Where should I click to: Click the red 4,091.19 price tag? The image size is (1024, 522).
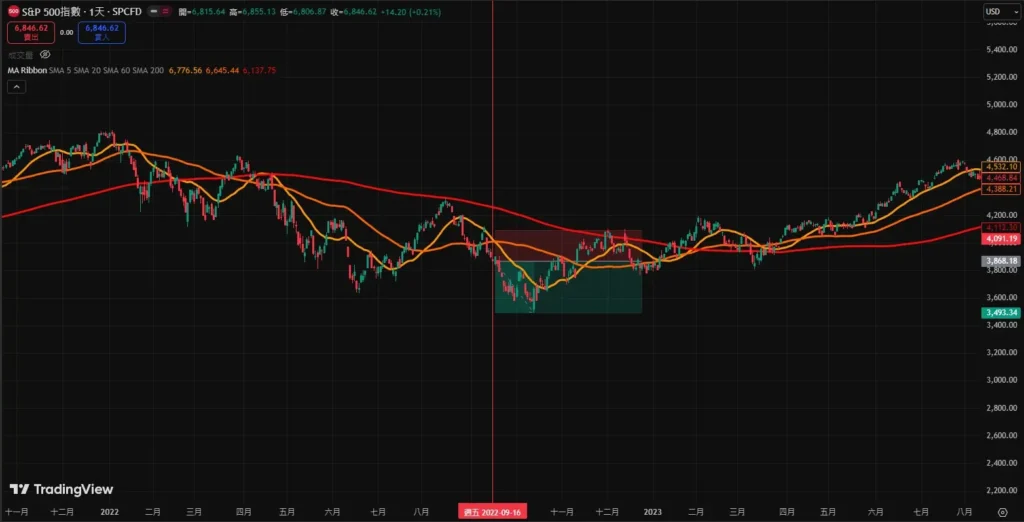click(1000, 239)
